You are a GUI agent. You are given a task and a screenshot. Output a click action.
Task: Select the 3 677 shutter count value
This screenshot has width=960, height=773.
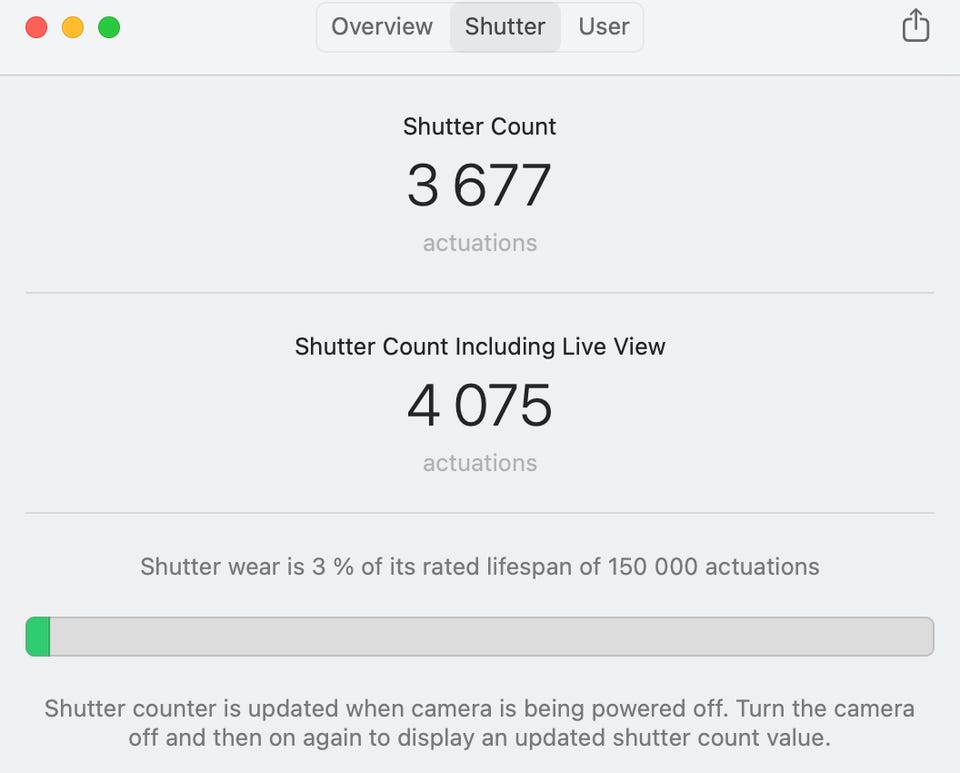(480, 186)
